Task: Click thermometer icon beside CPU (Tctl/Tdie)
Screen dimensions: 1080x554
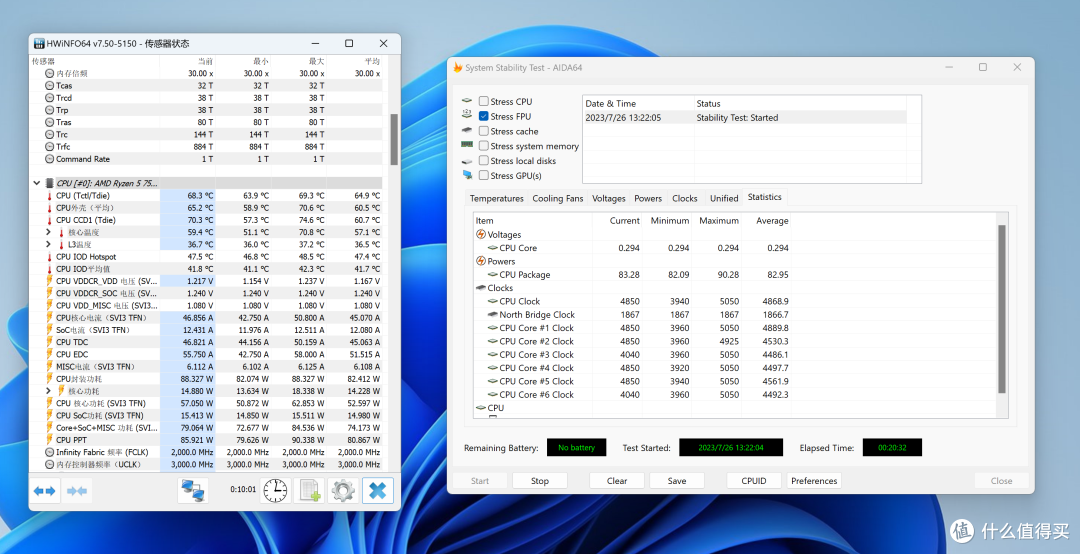Action: coord(50,196)
